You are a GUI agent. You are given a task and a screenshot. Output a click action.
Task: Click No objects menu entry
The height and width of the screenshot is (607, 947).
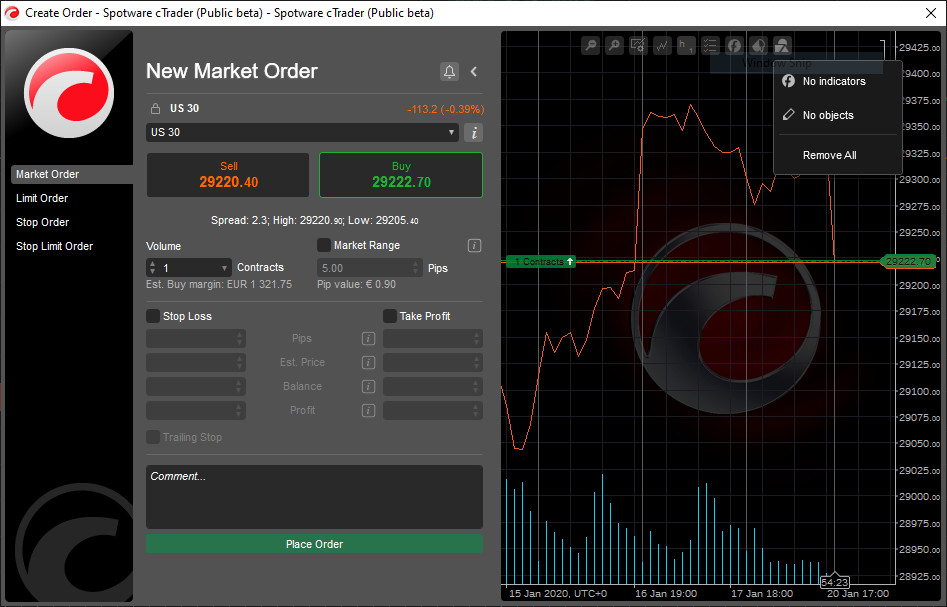click(x=838, y=115)
